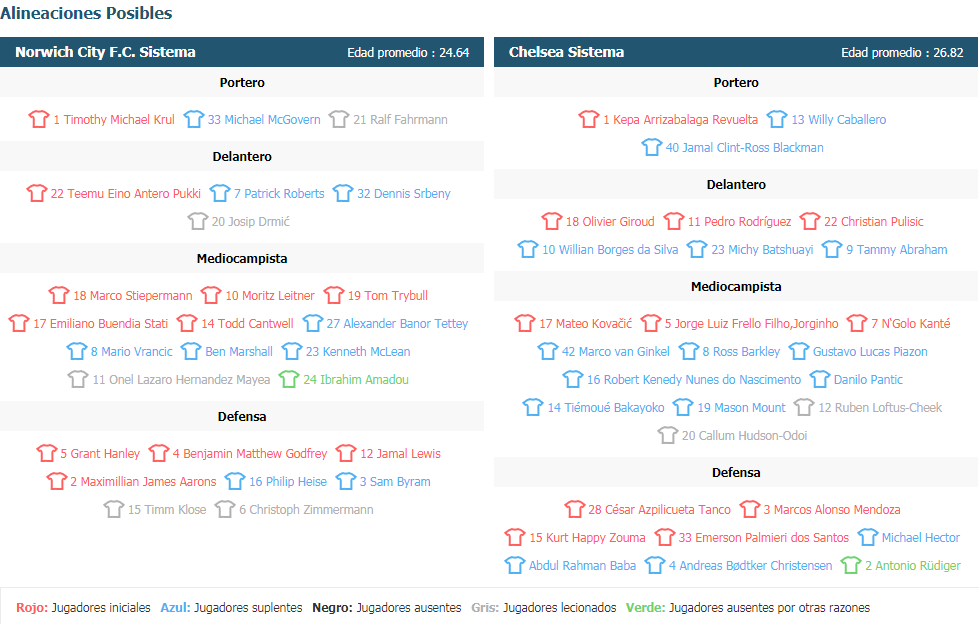Click the red jersey icon beside Kepa Arrizabalaga
Screen dimensions: 979x624
click(589, 119)
